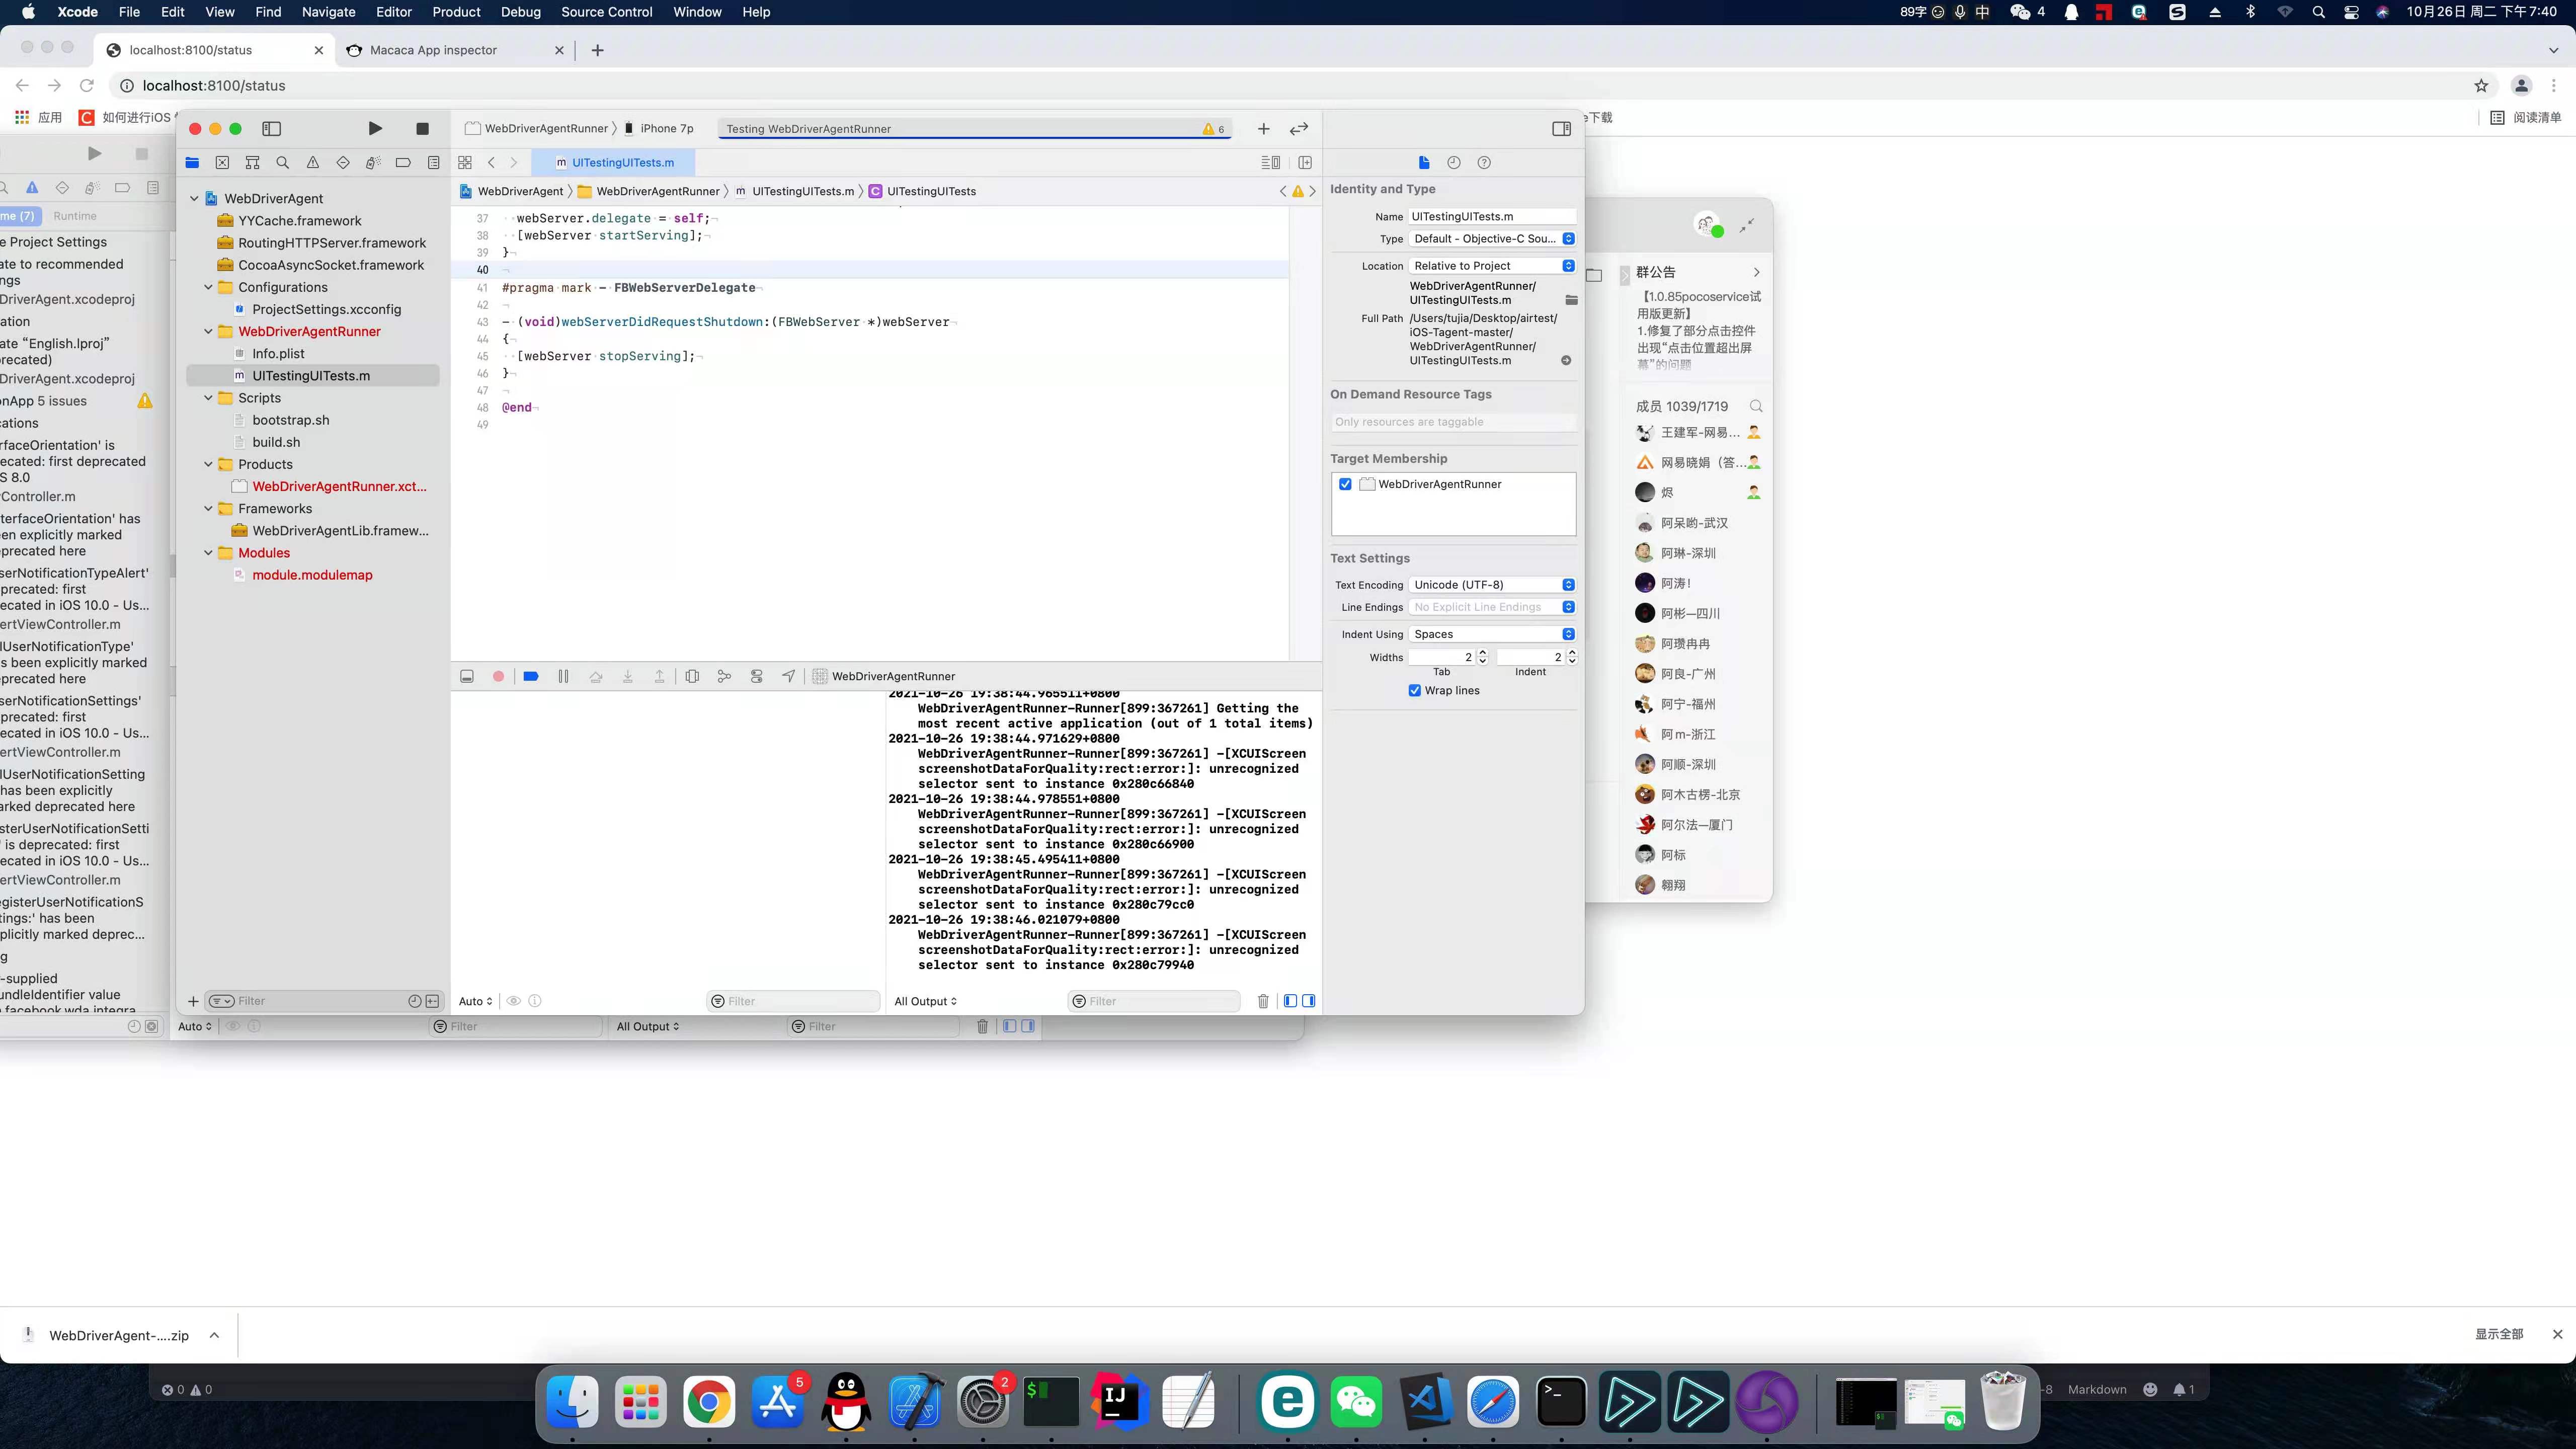Open the Debug navigator spray-can icon
The width and height of the screenshot is (2576, 1449).
point(373,162)
